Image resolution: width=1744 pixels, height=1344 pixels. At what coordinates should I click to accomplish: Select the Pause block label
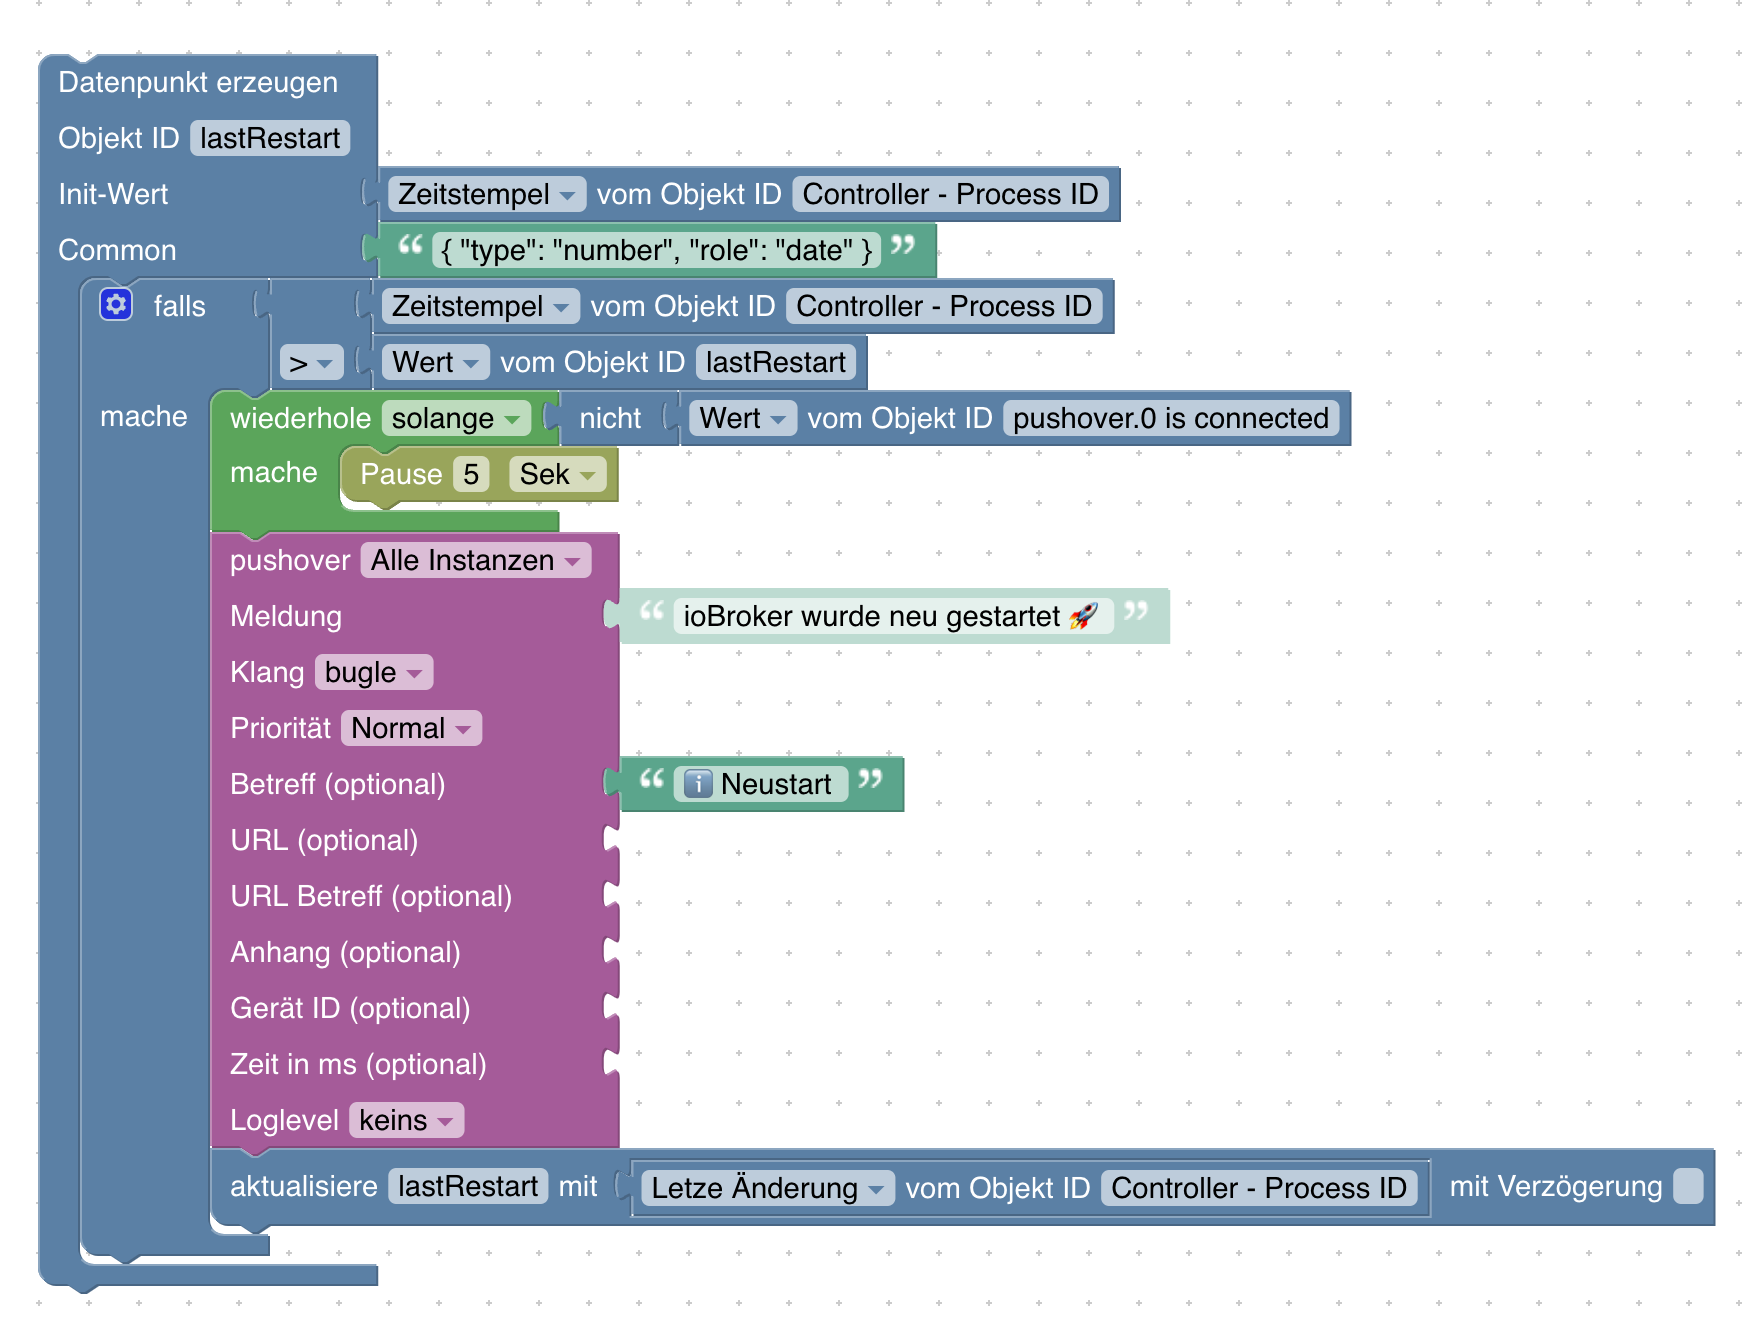coord(401,474)
